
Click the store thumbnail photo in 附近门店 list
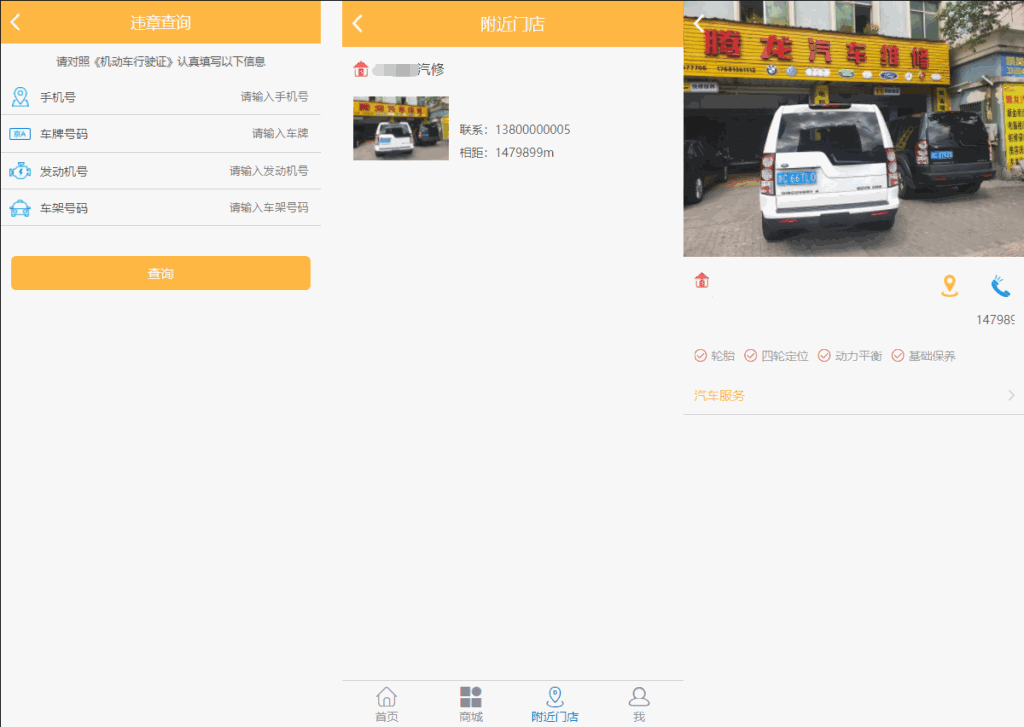(x=400, y=128)
